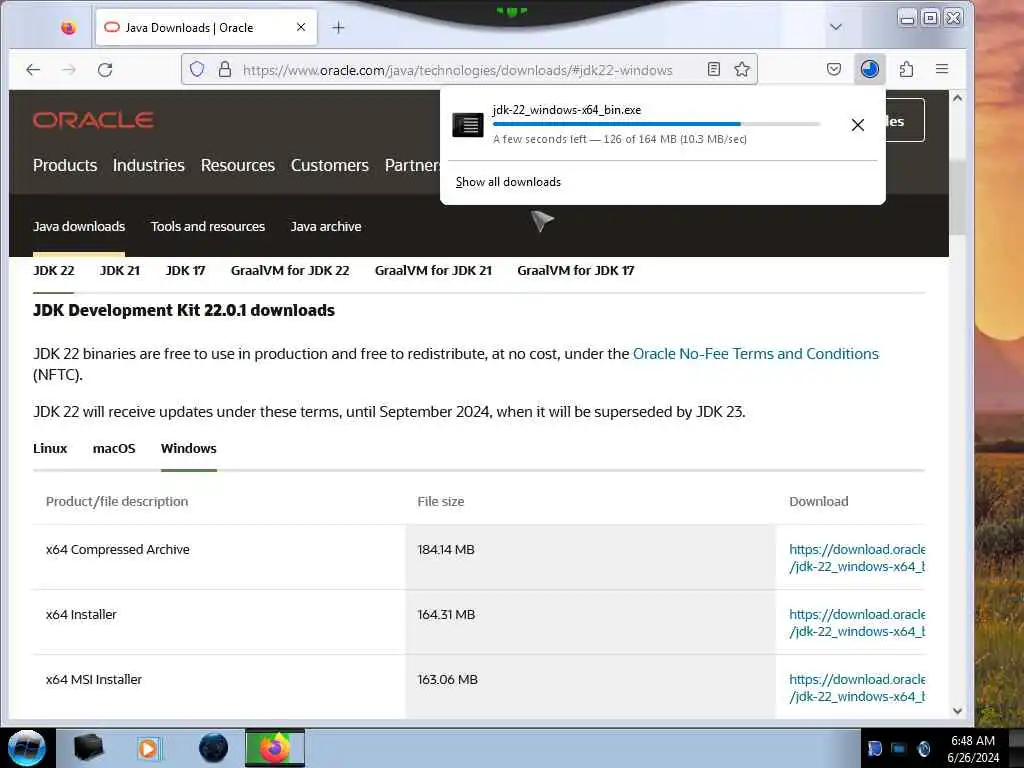Go back to the previous page
Screen dimensions: 1024x768
33,69
